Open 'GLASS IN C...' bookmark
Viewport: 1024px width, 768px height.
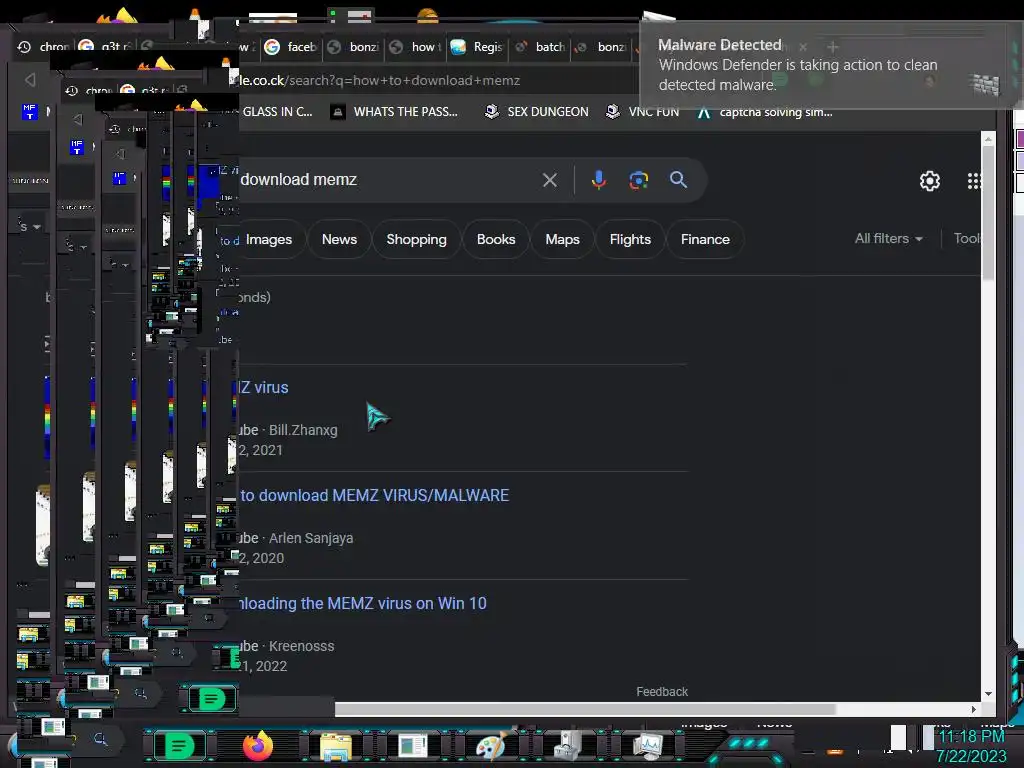tap(276, 112)
